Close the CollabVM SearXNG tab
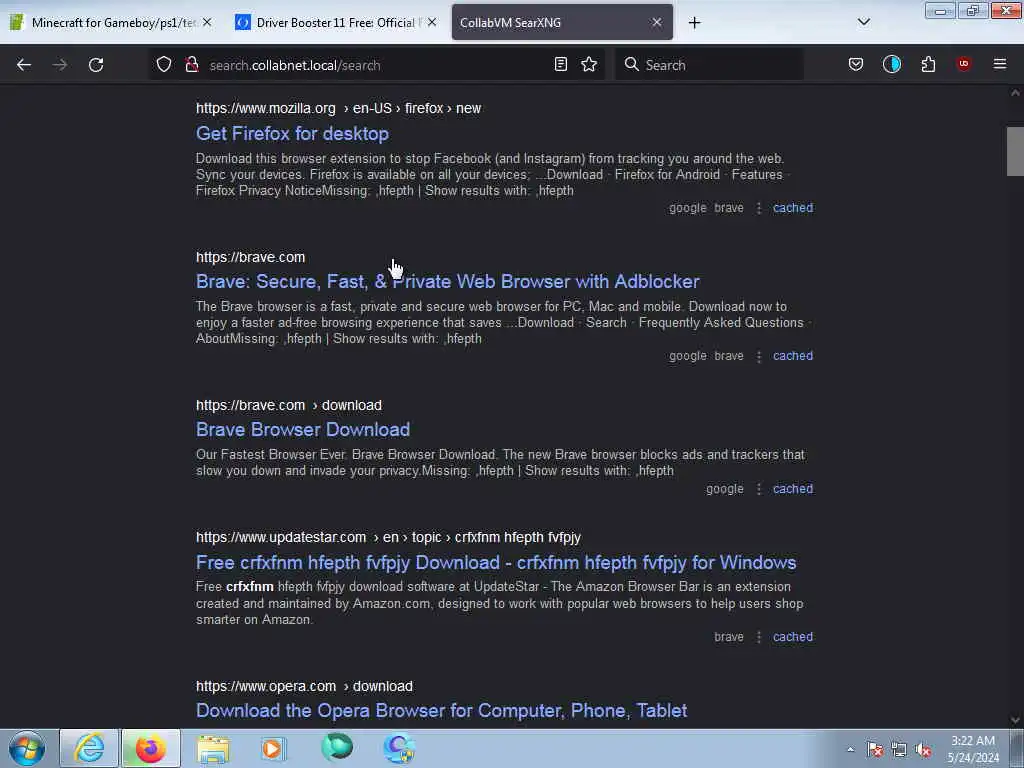Viewport: 1024px width, 768px height. [x=657, y=23]
